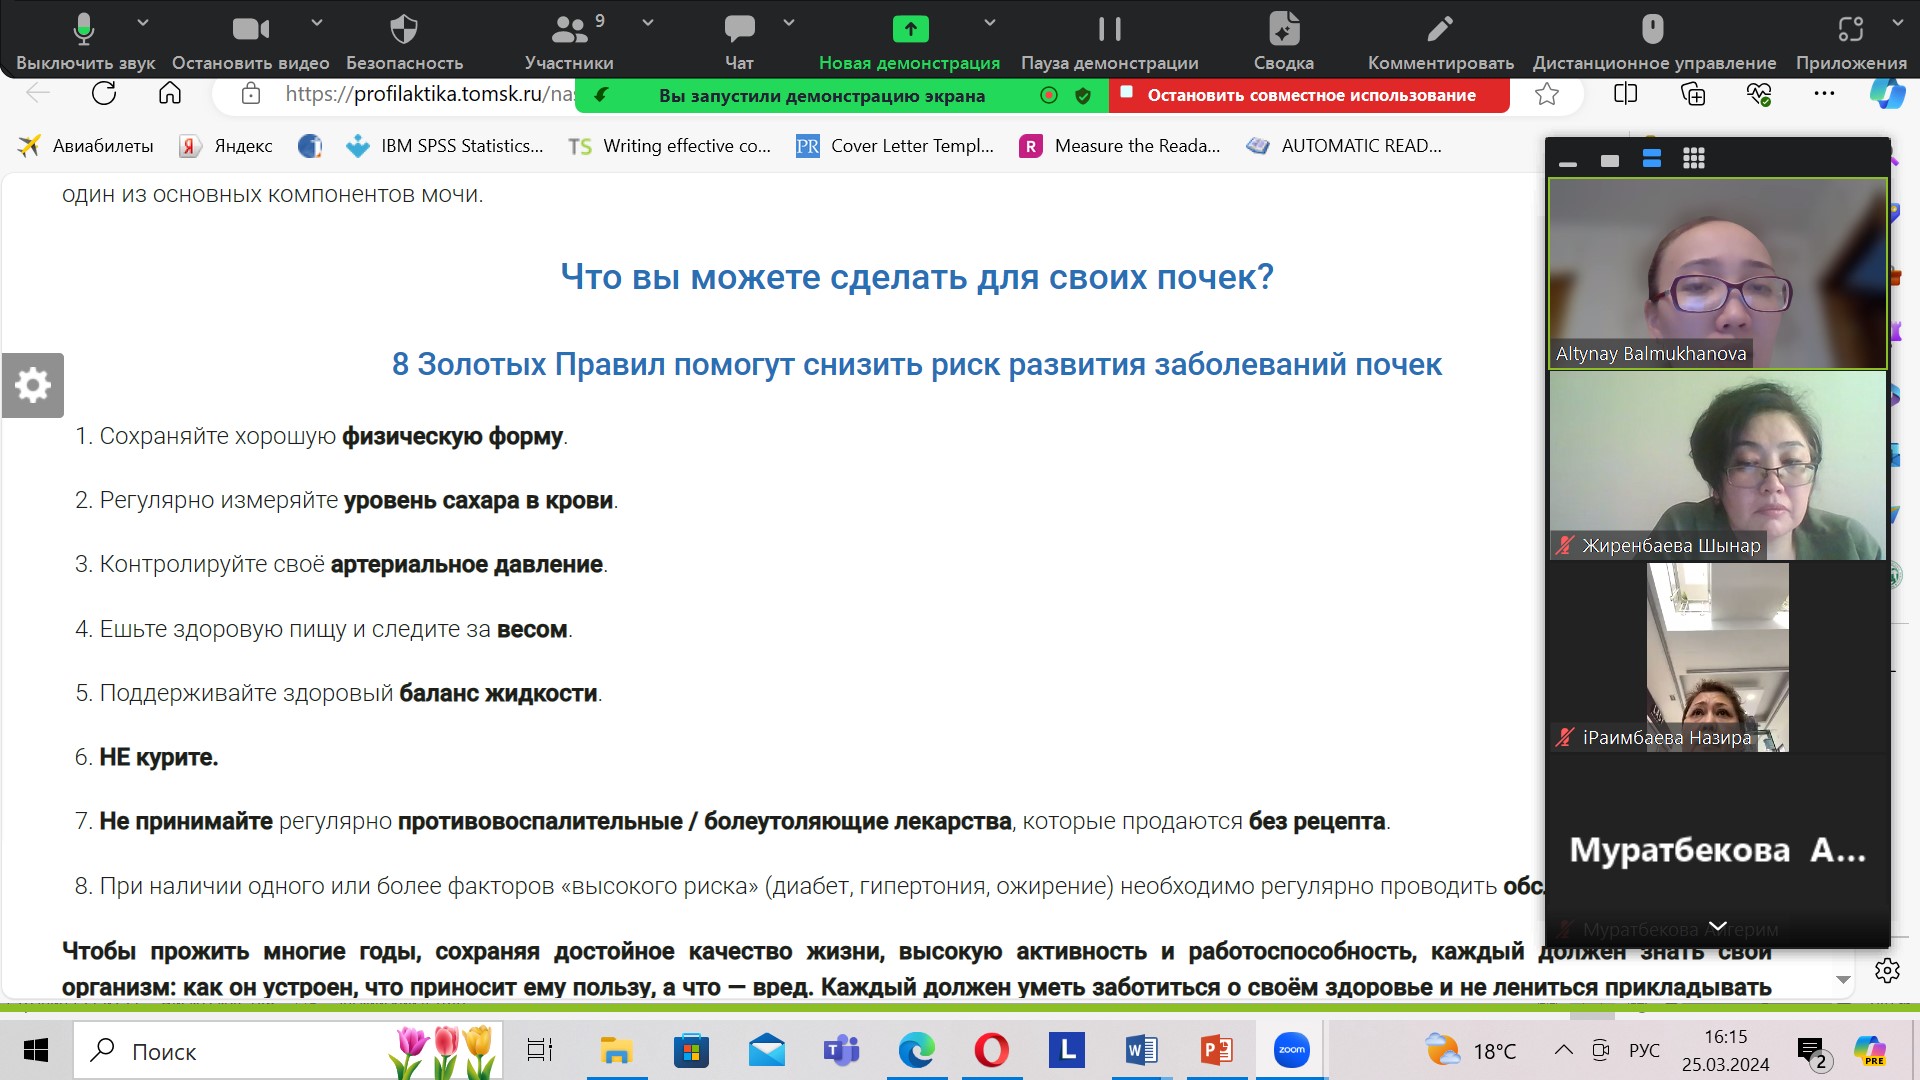Switch video panel to single-thumbnail view

click(x=1610, y=160)
